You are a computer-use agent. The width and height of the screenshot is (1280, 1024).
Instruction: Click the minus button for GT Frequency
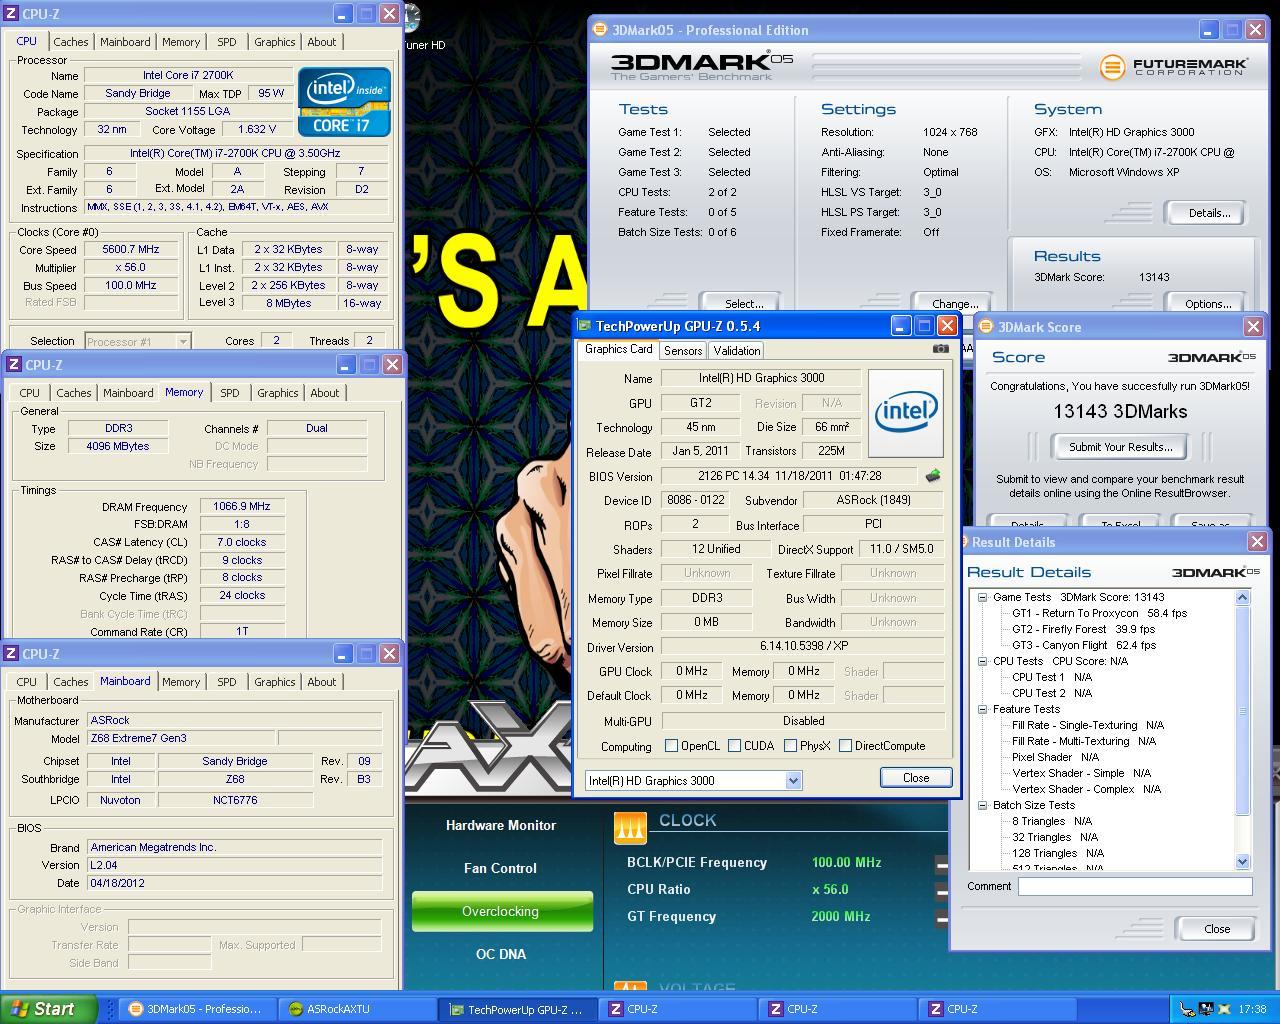point(941,917)
